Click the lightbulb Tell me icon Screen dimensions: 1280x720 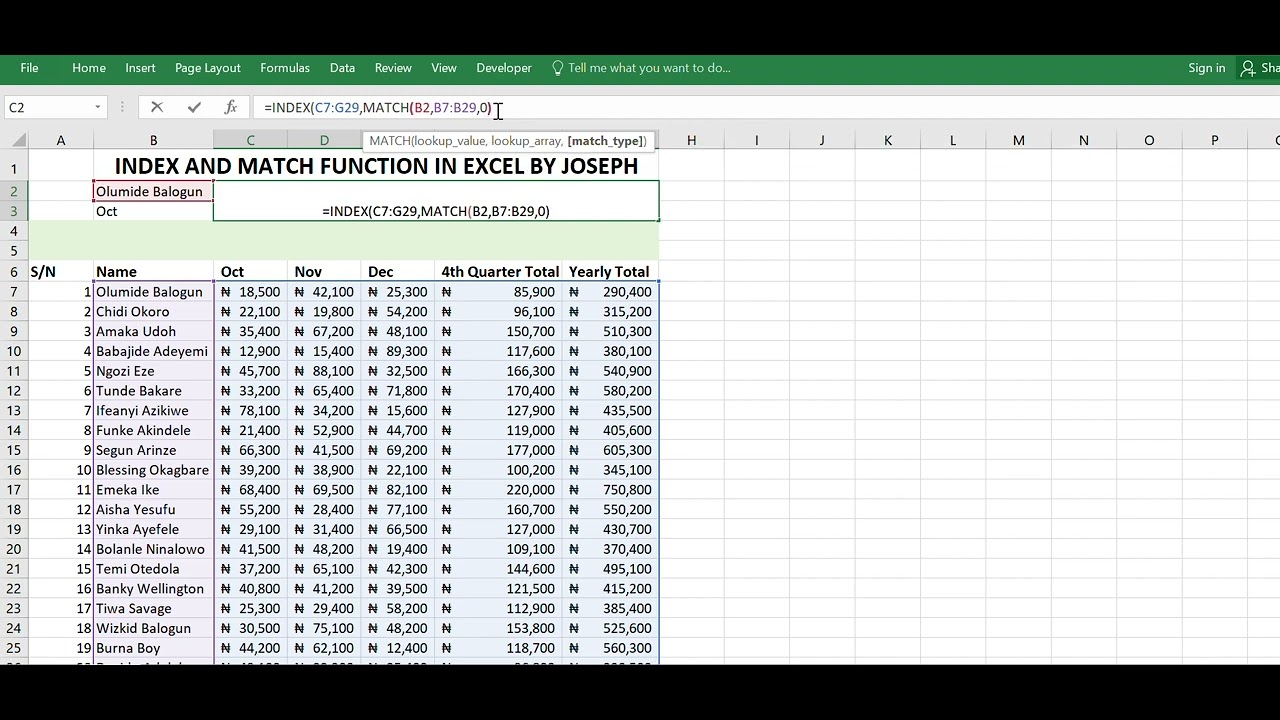click(x=557, y=68)
